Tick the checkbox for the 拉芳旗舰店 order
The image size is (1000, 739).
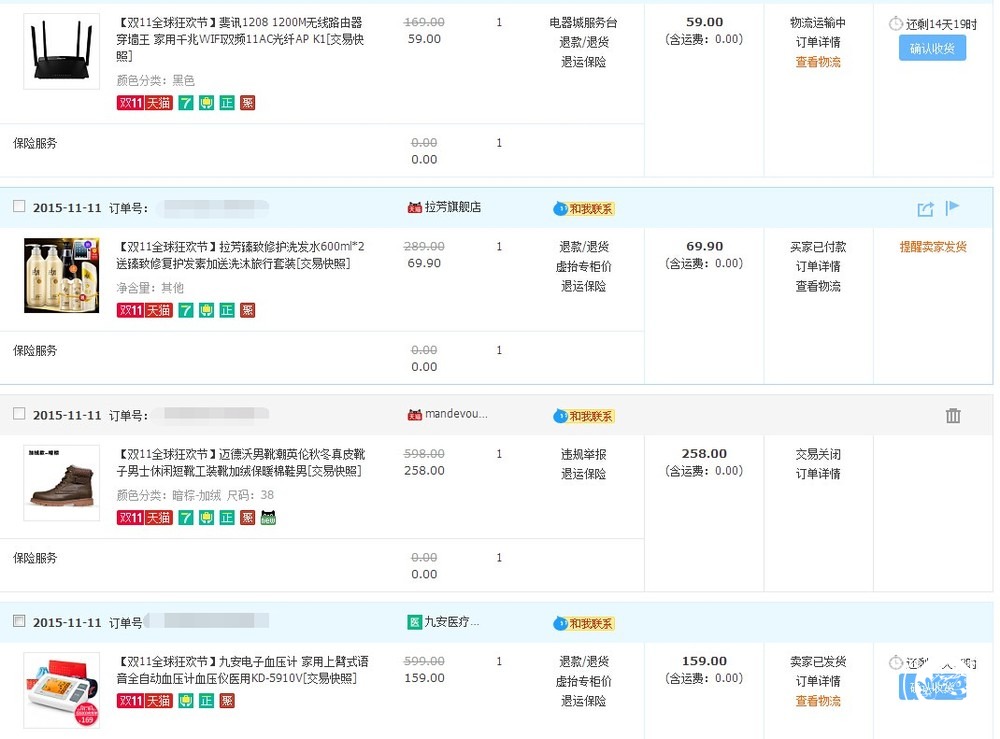point(19,206)
